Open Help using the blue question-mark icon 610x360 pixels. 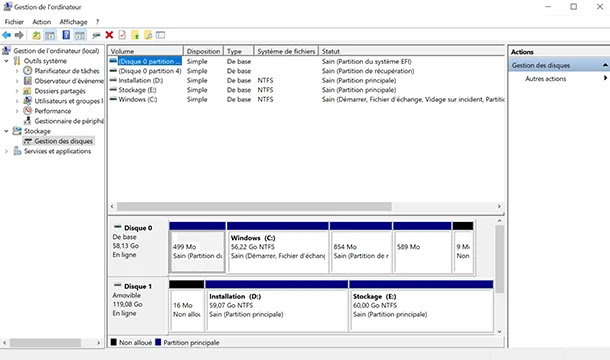(x=66, y=35)
